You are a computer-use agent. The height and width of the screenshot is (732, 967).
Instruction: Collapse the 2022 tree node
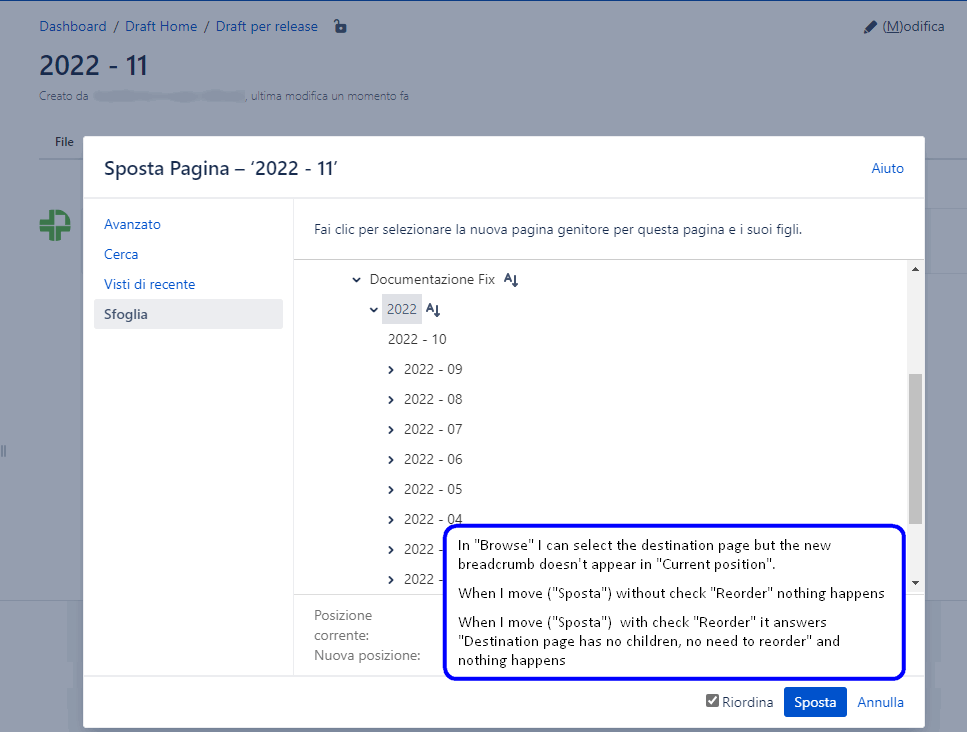pos(374,310)
